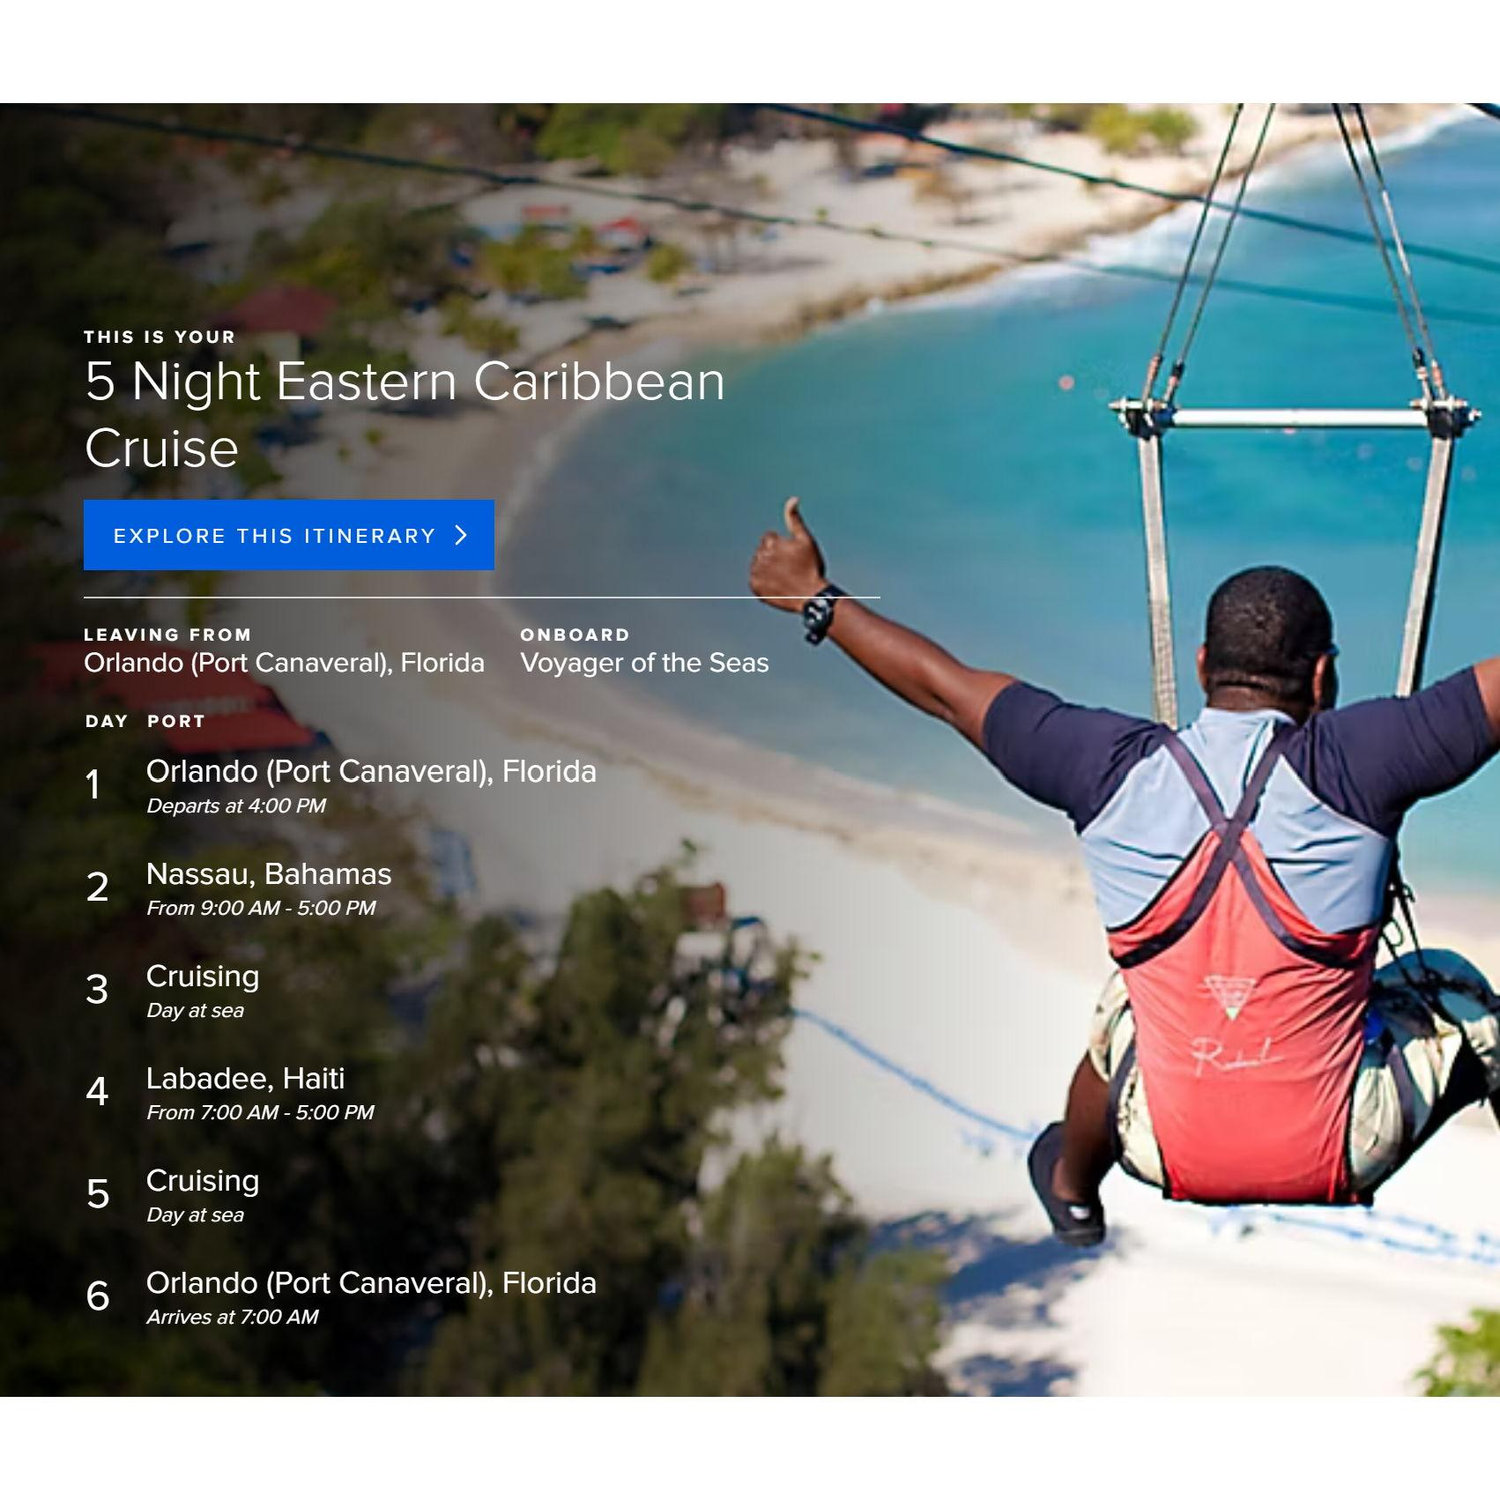The height and width of the screenshot is (1500, 1500).
Task: Click 'Arrives at 7:00 AM' text
Action: tap(232, 1317)
